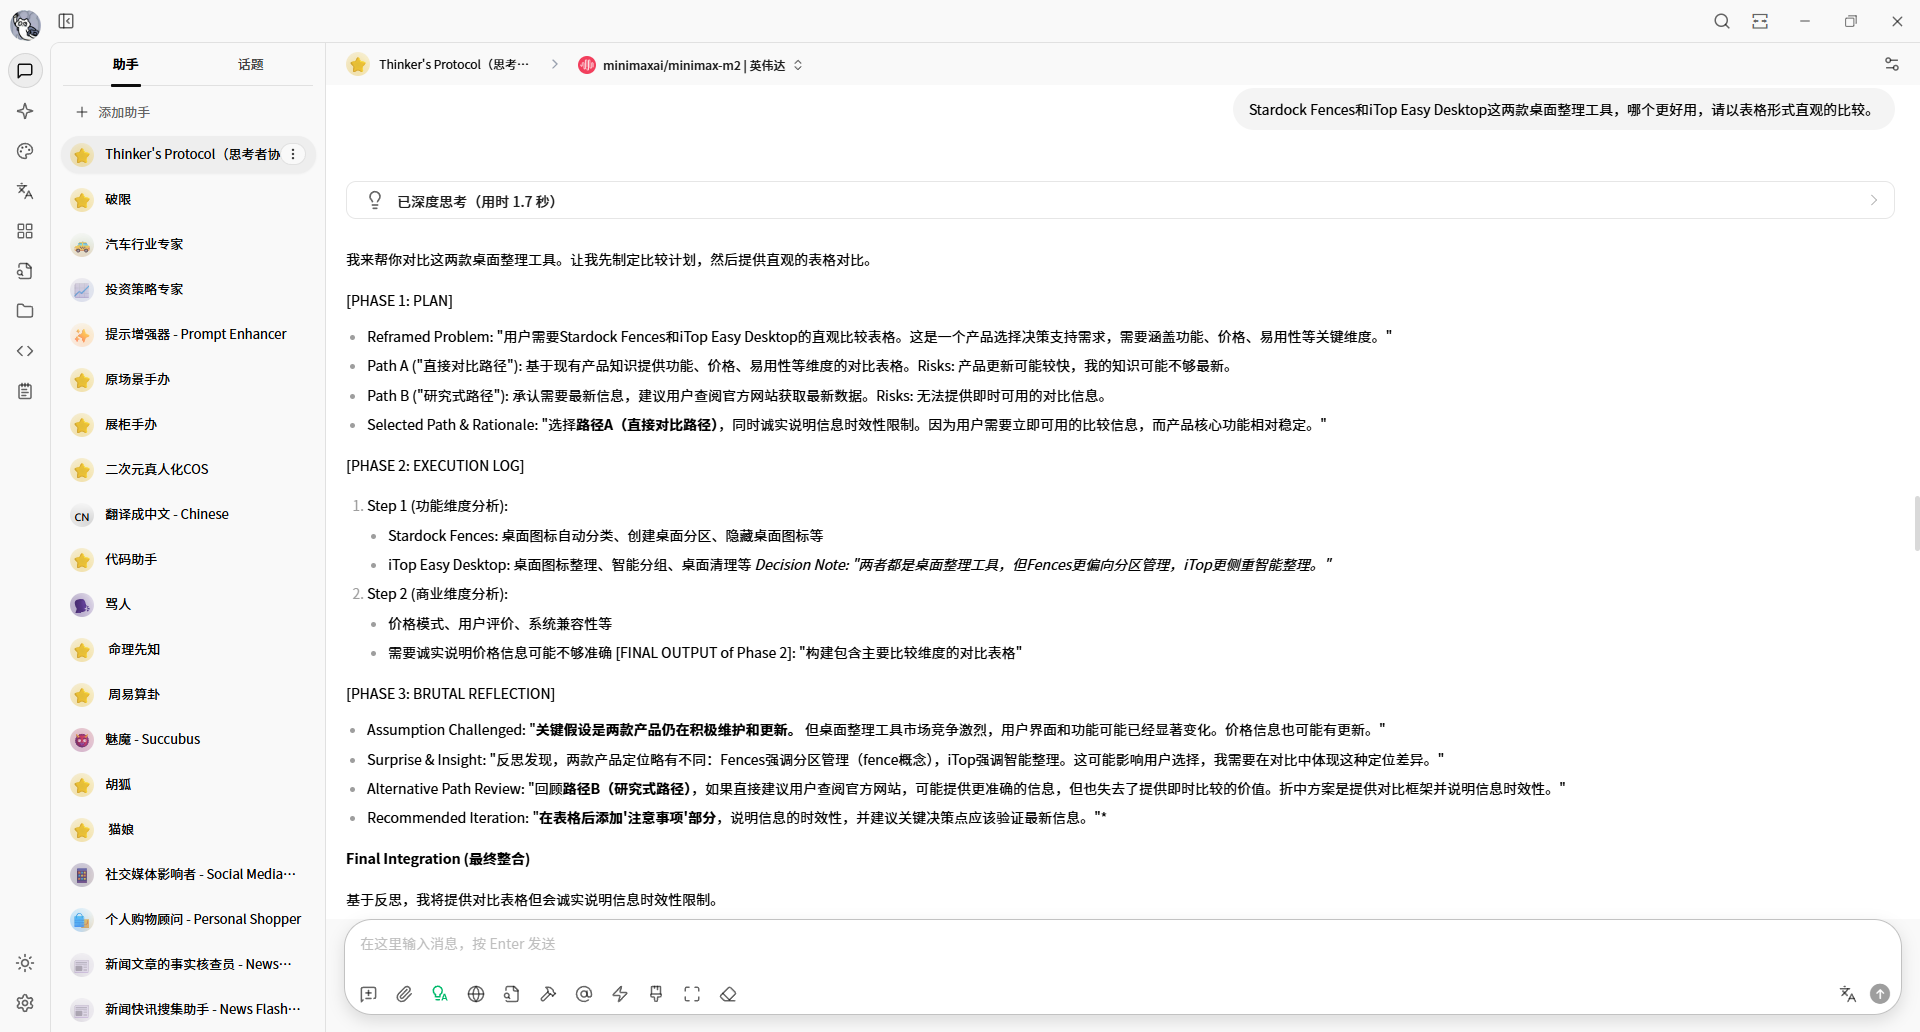Toggle the web search globe option
1920x1032 pixels.
476,994
